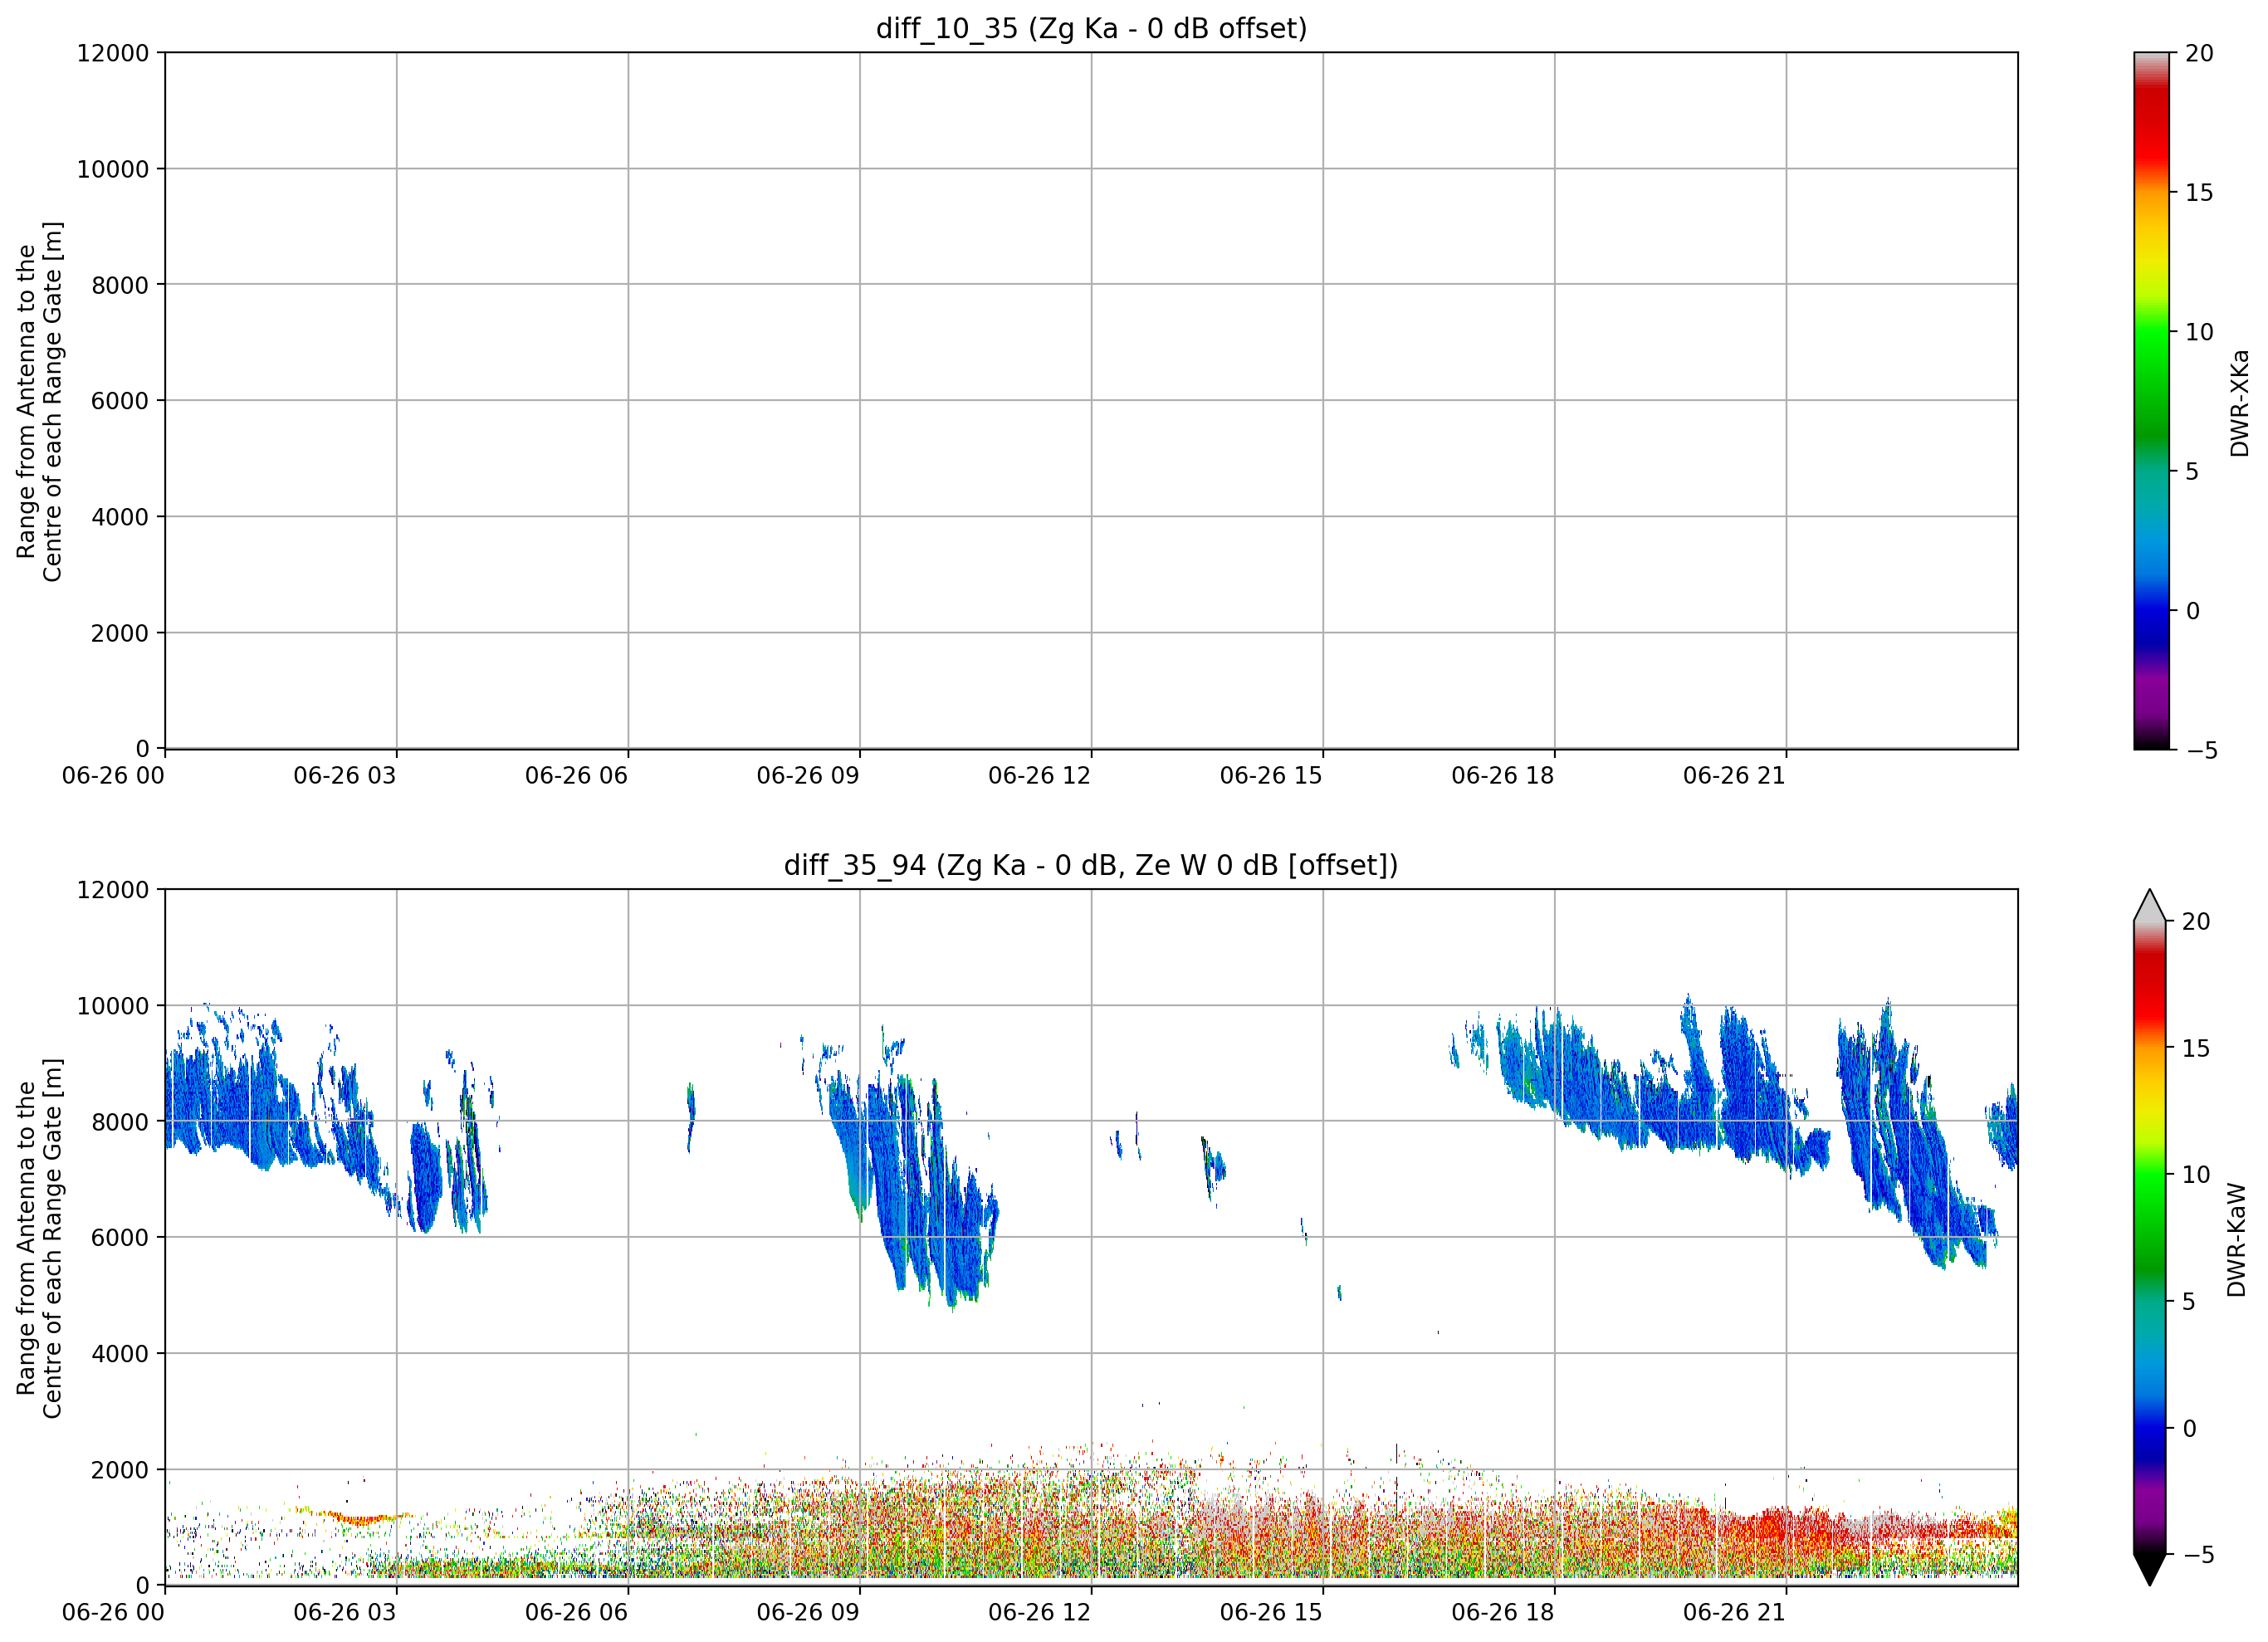Click '06-26 09' x-tick under diff_35_94 plot
The height and width of the screenshot is (1642, 2268).
[808, 1612]
